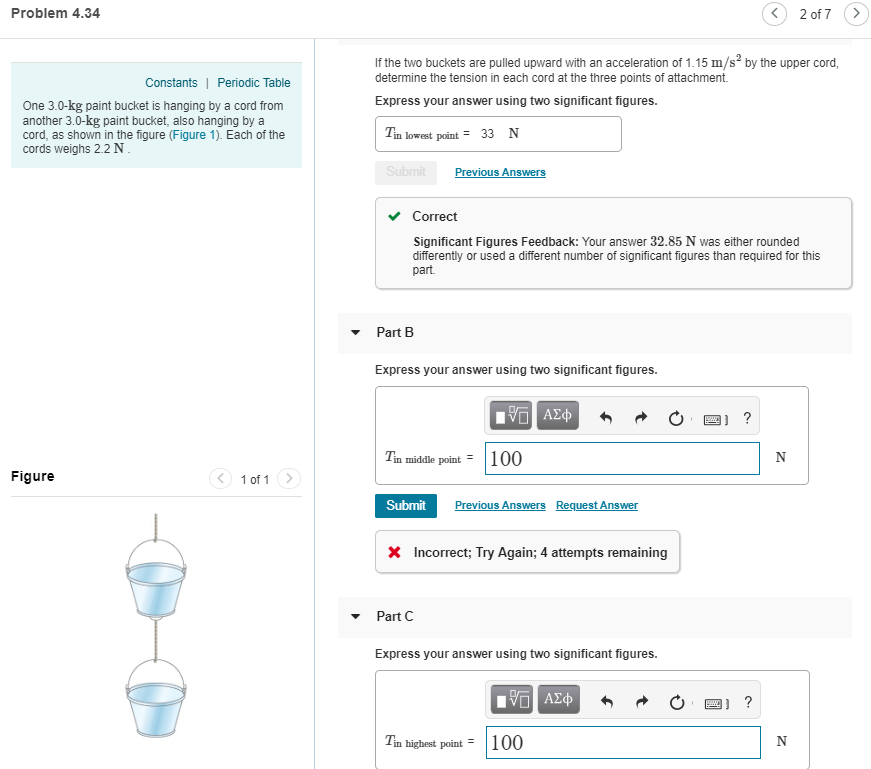
Task: Click the help question mark in Part C toolbar
Action: [x=747, y=701]
